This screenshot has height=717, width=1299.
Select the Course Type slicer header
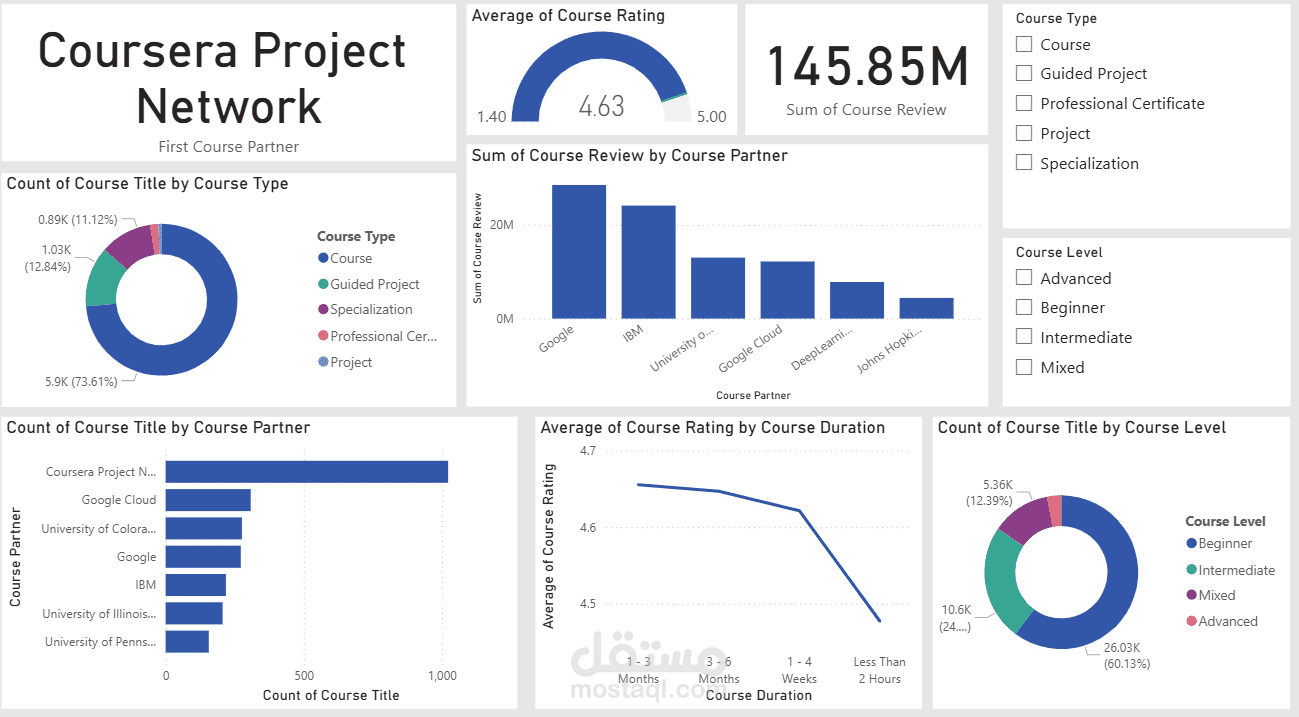click(x=1056, y=18)
